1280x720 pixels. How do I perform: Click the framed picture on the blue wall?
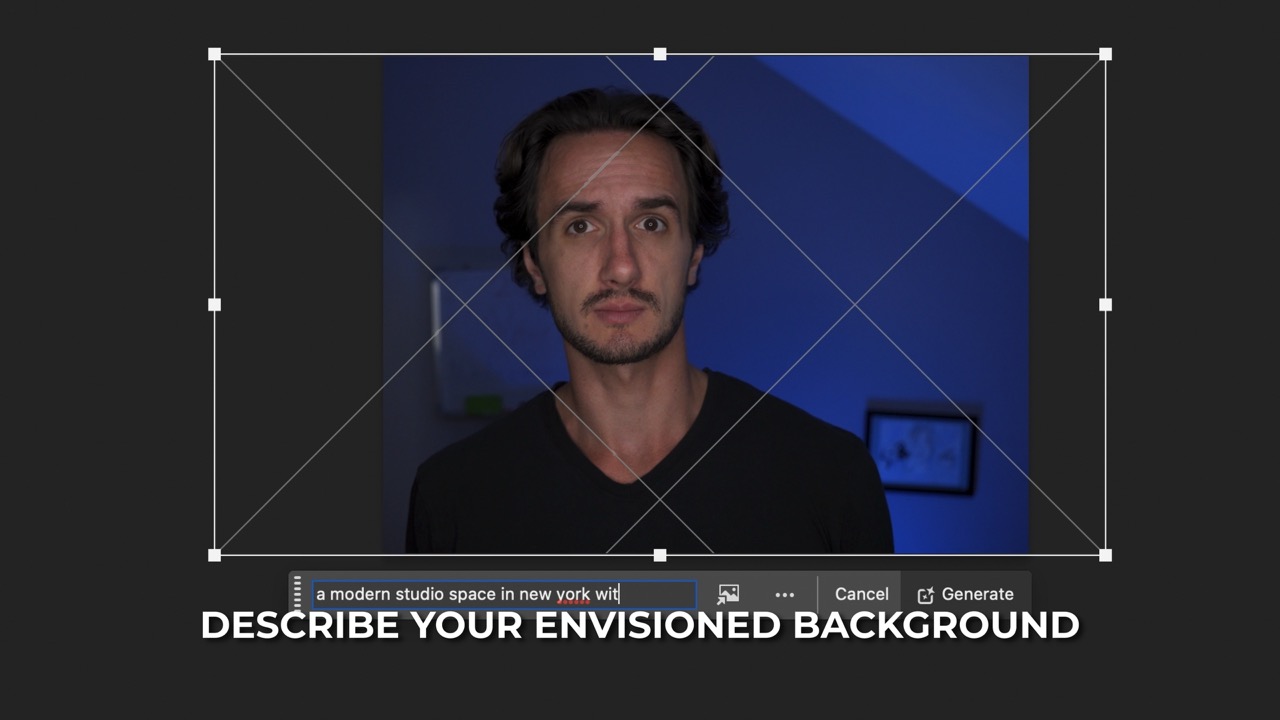pyautogui.click(x=921, y=450)
